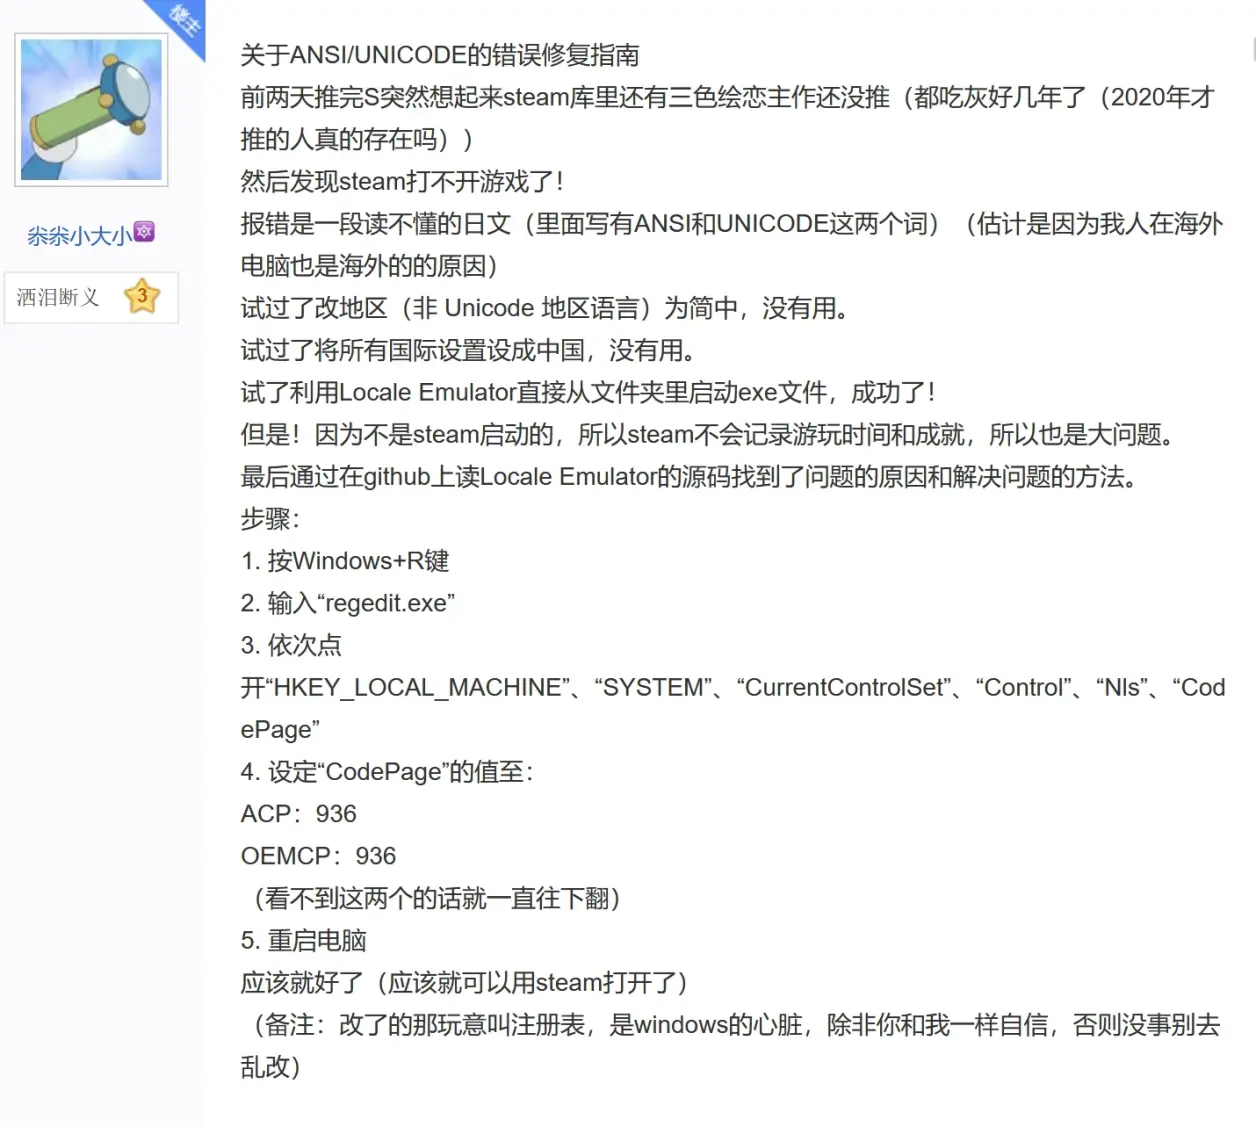Click step 1. 按Windows+R键
Viewport: 1256px width, 1127px height.
click(345, 561)
